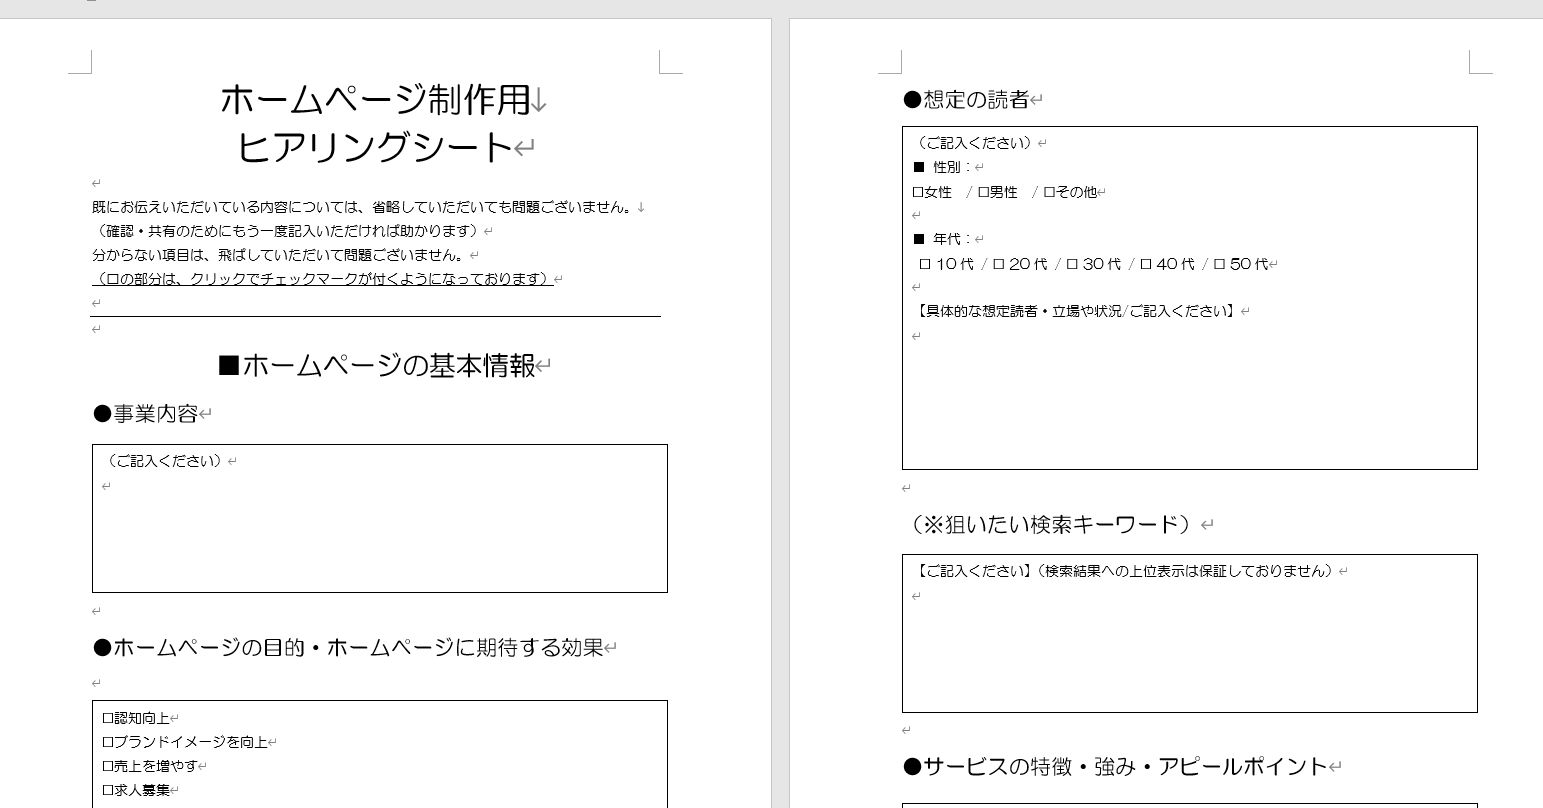Tick the ブランドイメージを向上 checkbox
This screenshot has height=808, width=1543.
pos(108,742)
